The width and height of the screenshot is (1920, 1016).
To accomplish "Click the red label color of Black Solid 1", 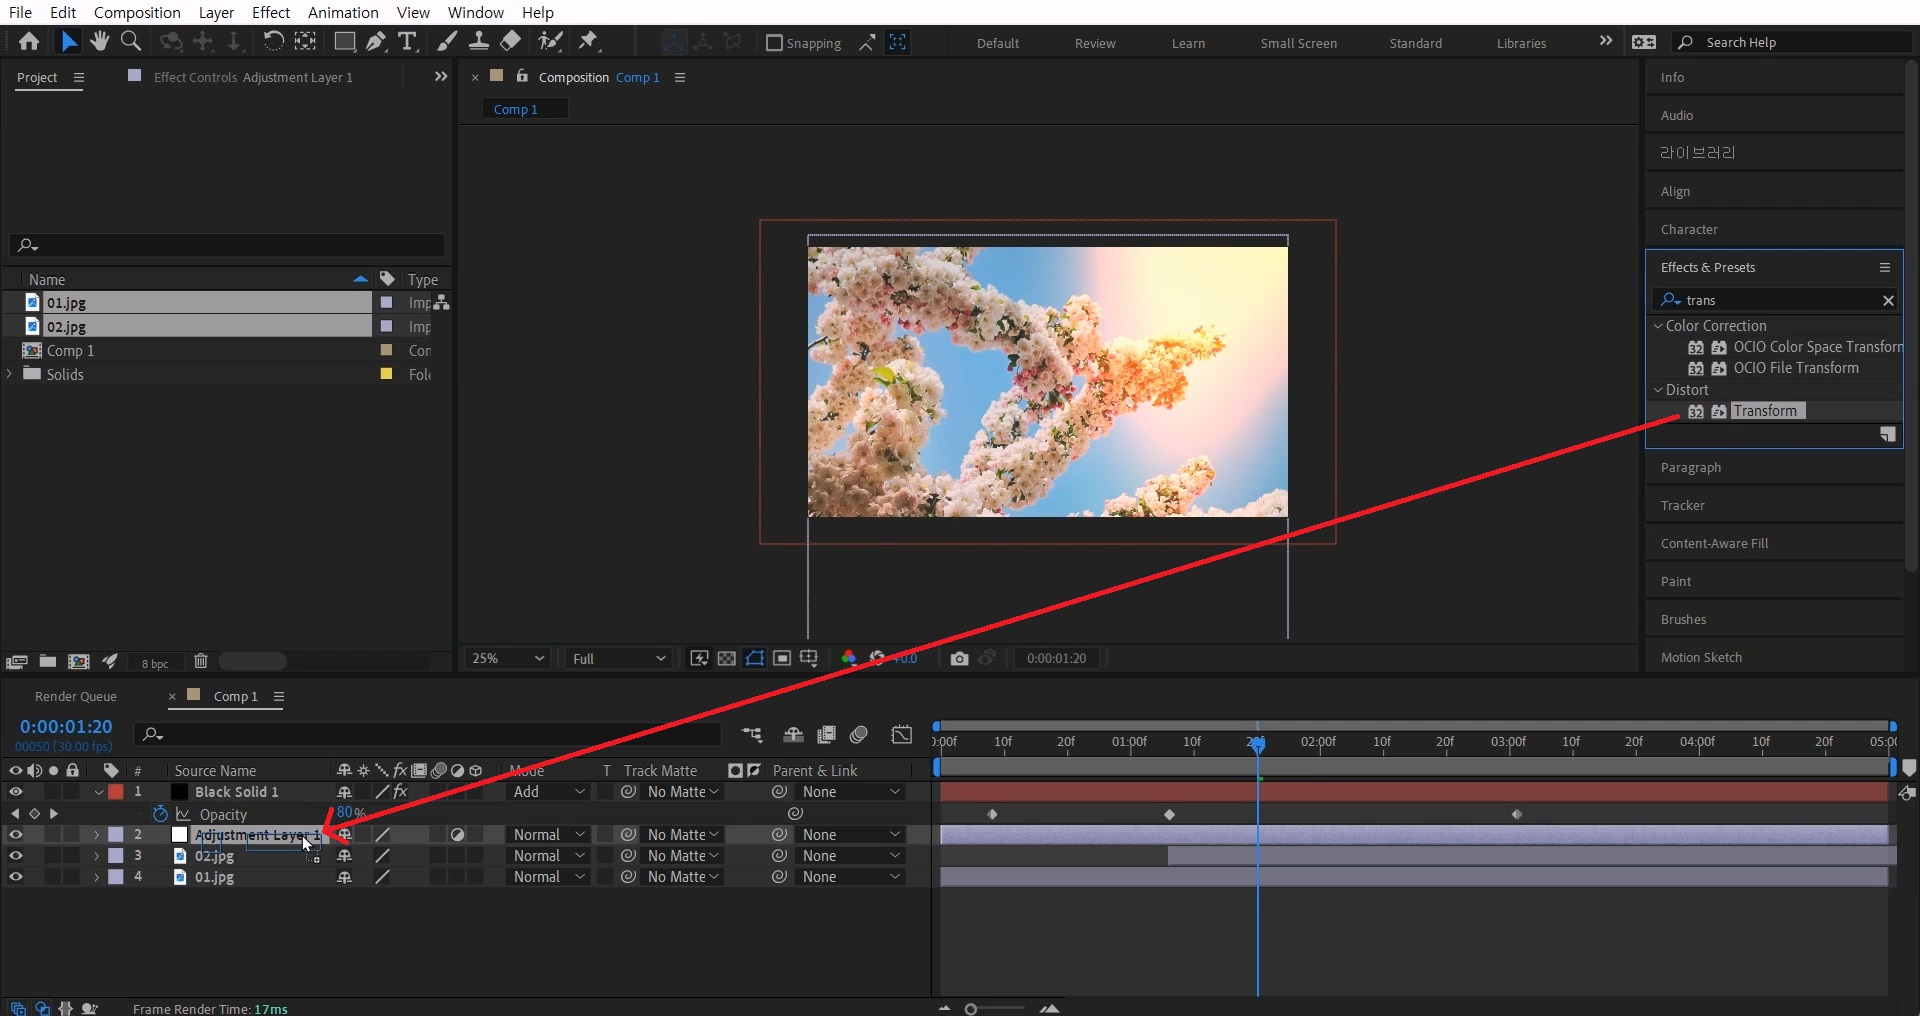I will [116, 792].
